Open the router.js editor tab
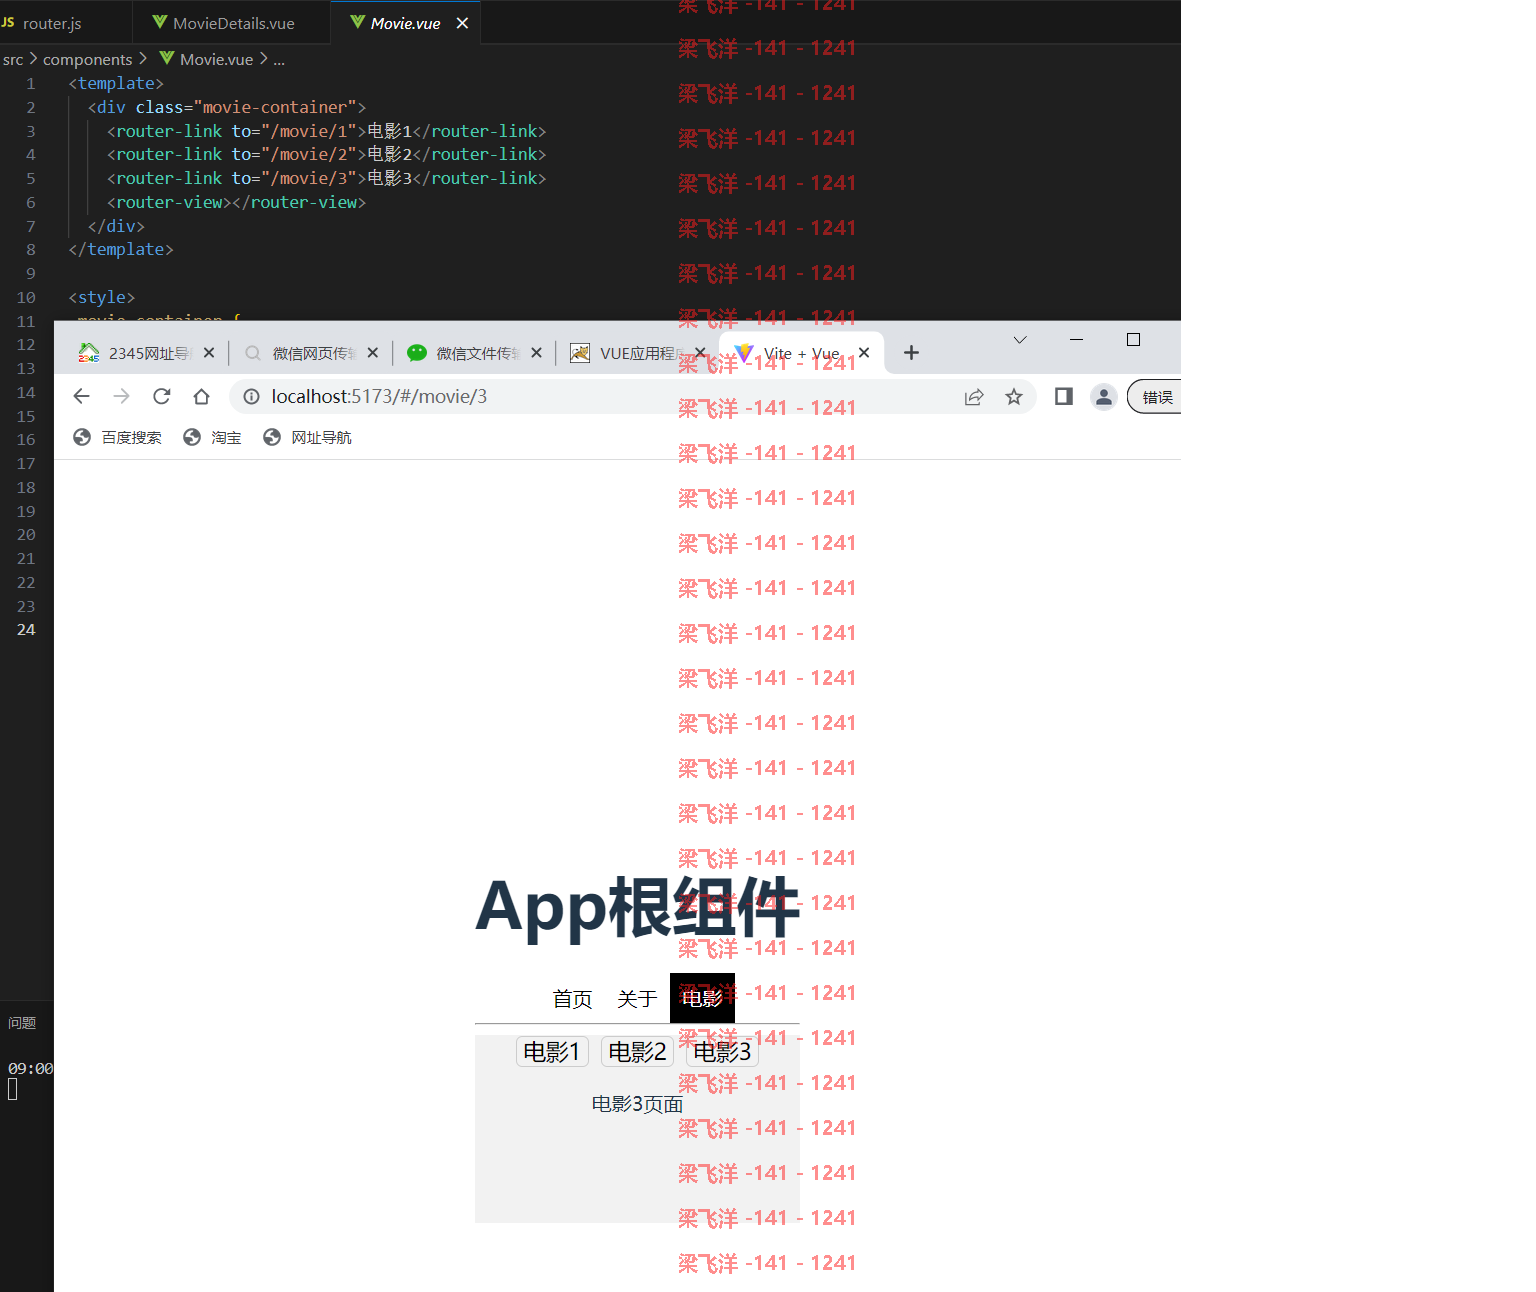1536x1292 pixels. click(x=52, y=23)
